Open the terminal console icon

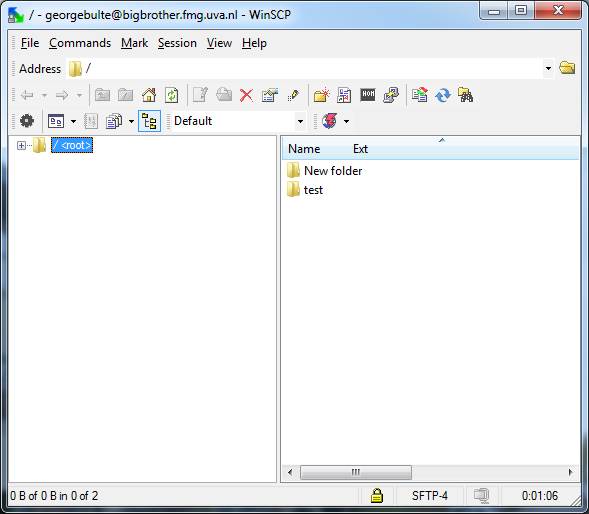point(368,94)
